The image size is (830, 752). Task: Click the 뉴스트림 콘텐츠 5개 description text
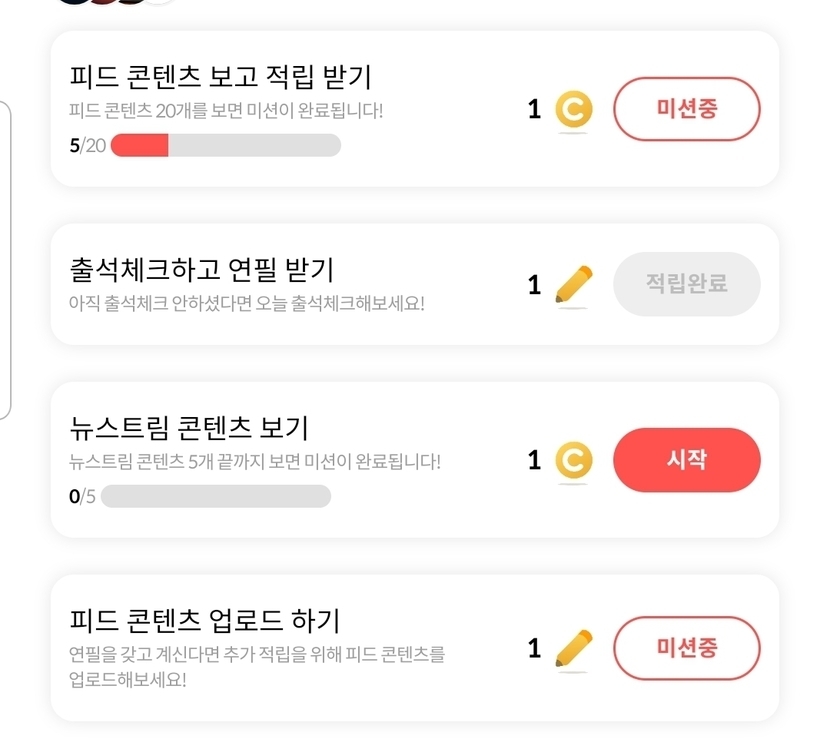[255, 461]
